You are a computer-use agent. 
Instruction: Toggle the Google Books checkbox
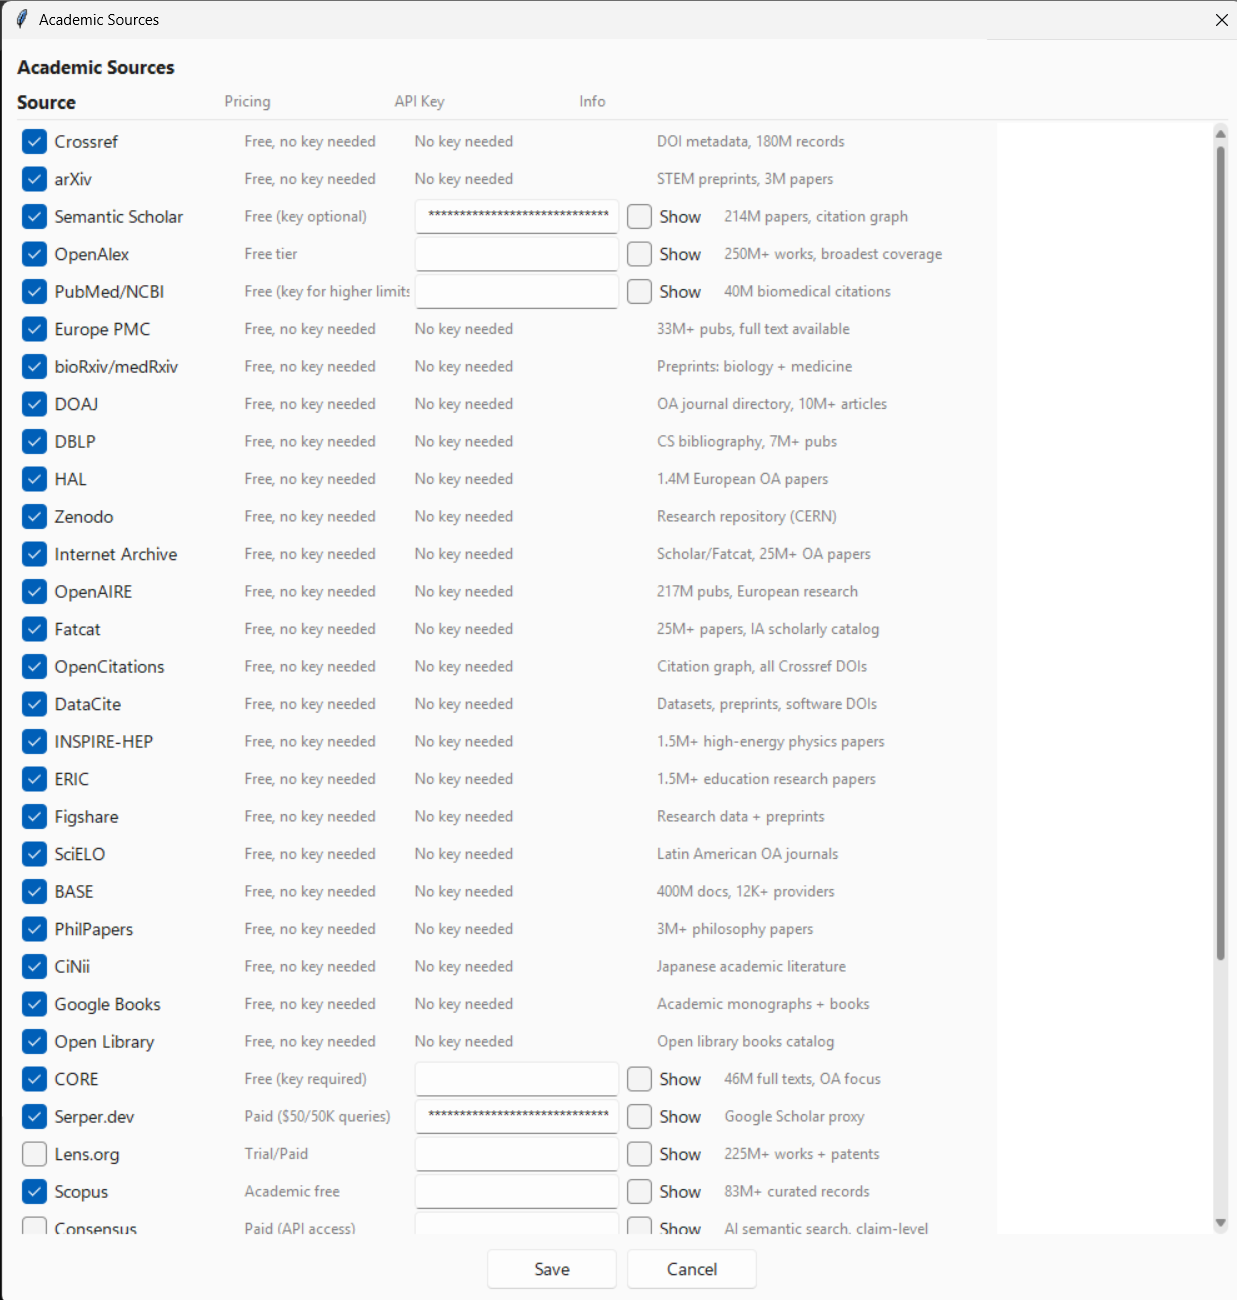coord(34,1004)
